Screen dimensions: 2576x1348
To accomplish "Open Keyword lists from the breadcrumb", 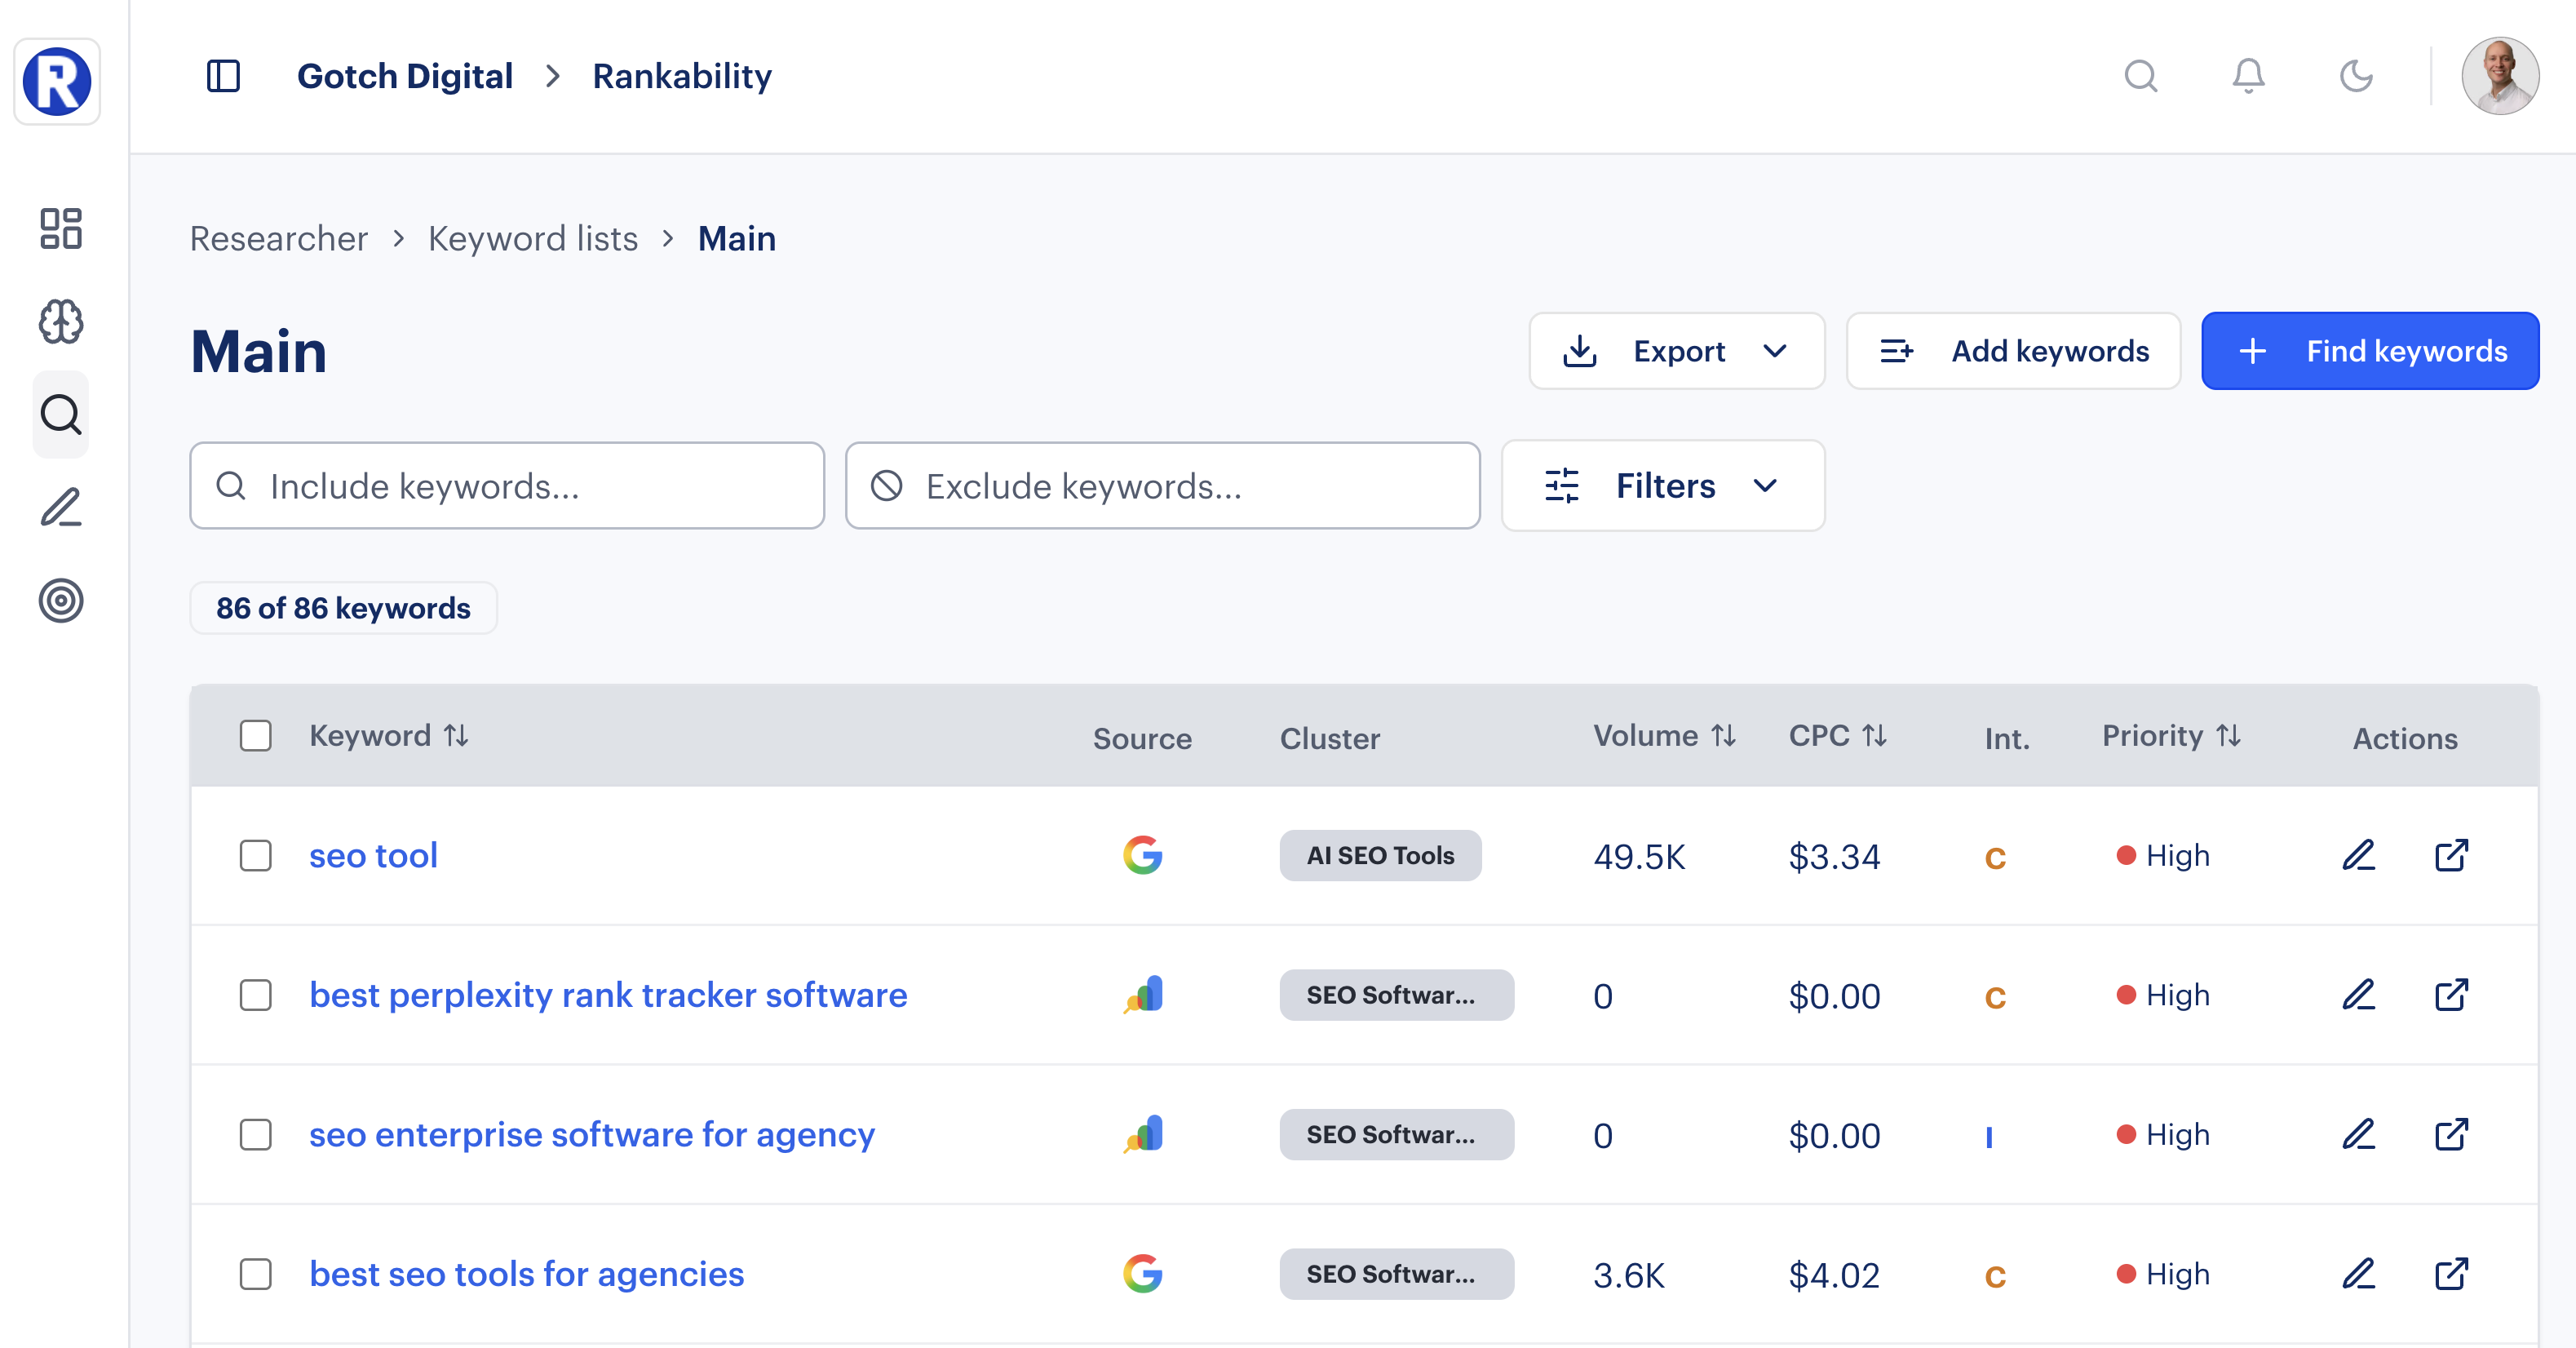I will click(533, 238).
